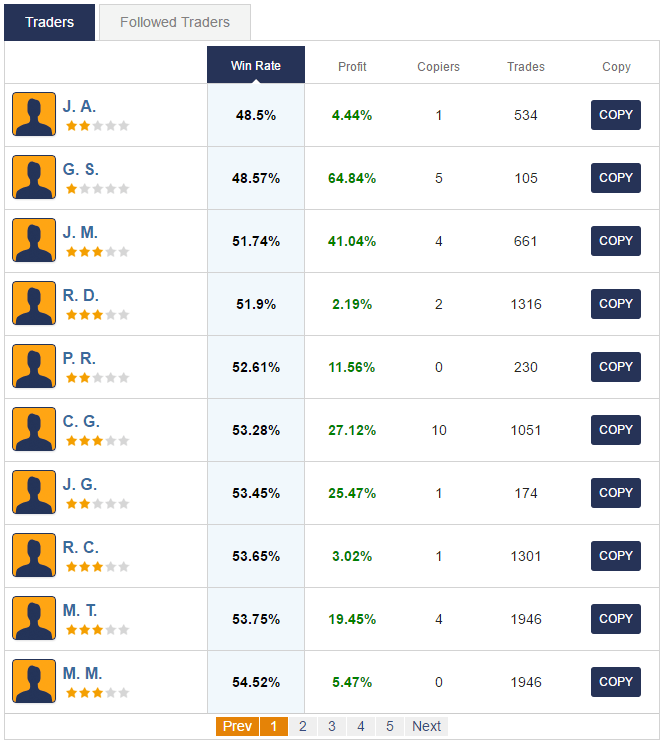Sort by Win Rate column header

256,66
